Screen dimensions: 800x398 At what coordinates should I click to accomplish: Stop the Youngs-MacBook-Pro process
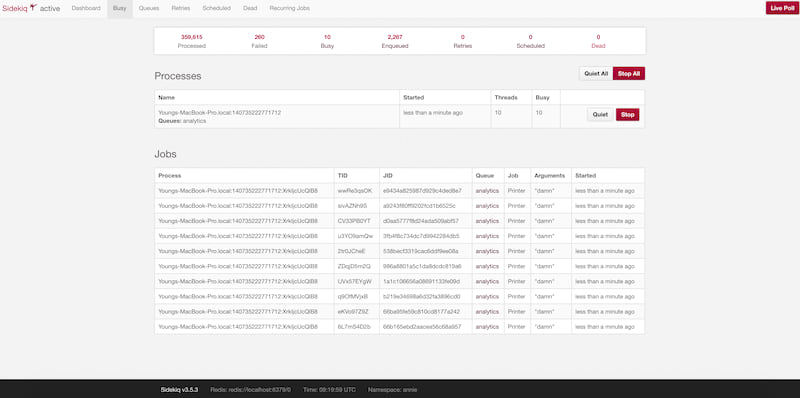(x=628, y=115)
